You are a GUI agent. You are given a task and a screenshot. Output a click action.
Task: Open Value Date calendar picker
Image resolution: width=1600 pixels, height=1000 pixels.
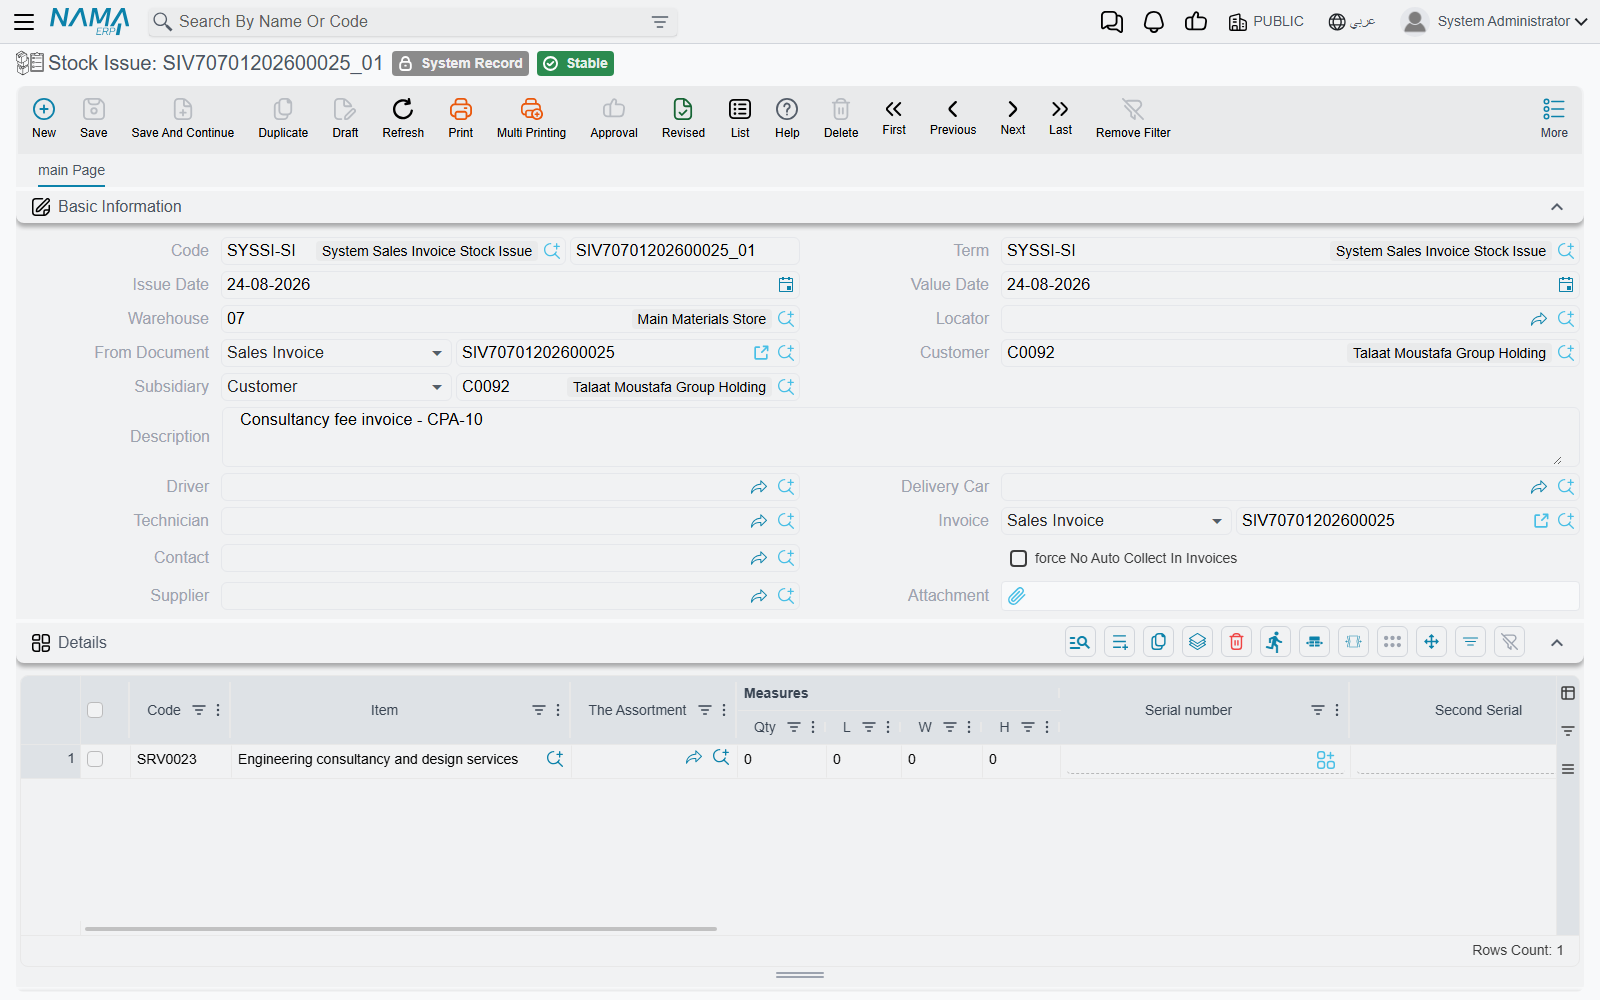click(x=1566, y=285)
